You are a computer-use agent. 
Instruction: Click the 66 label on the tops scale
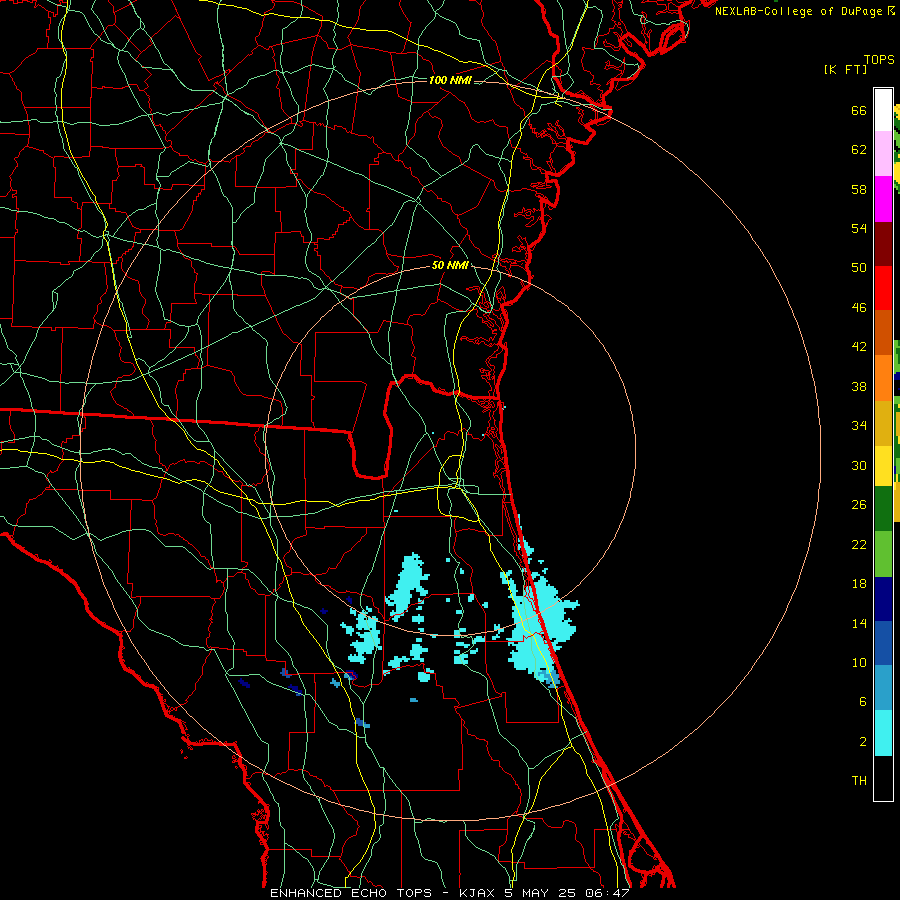tap(859, 111)
